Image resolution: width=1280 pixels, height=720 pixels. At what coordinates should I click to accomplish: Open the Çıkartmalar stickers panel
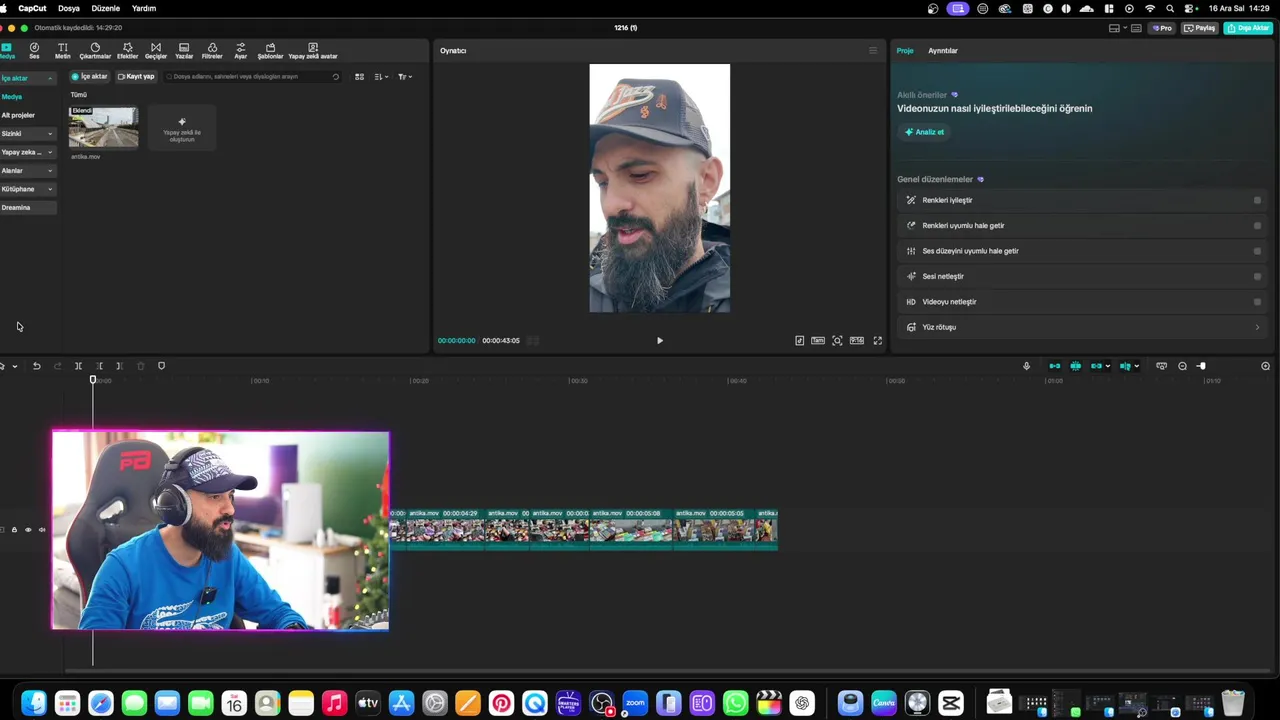point(95,50)
